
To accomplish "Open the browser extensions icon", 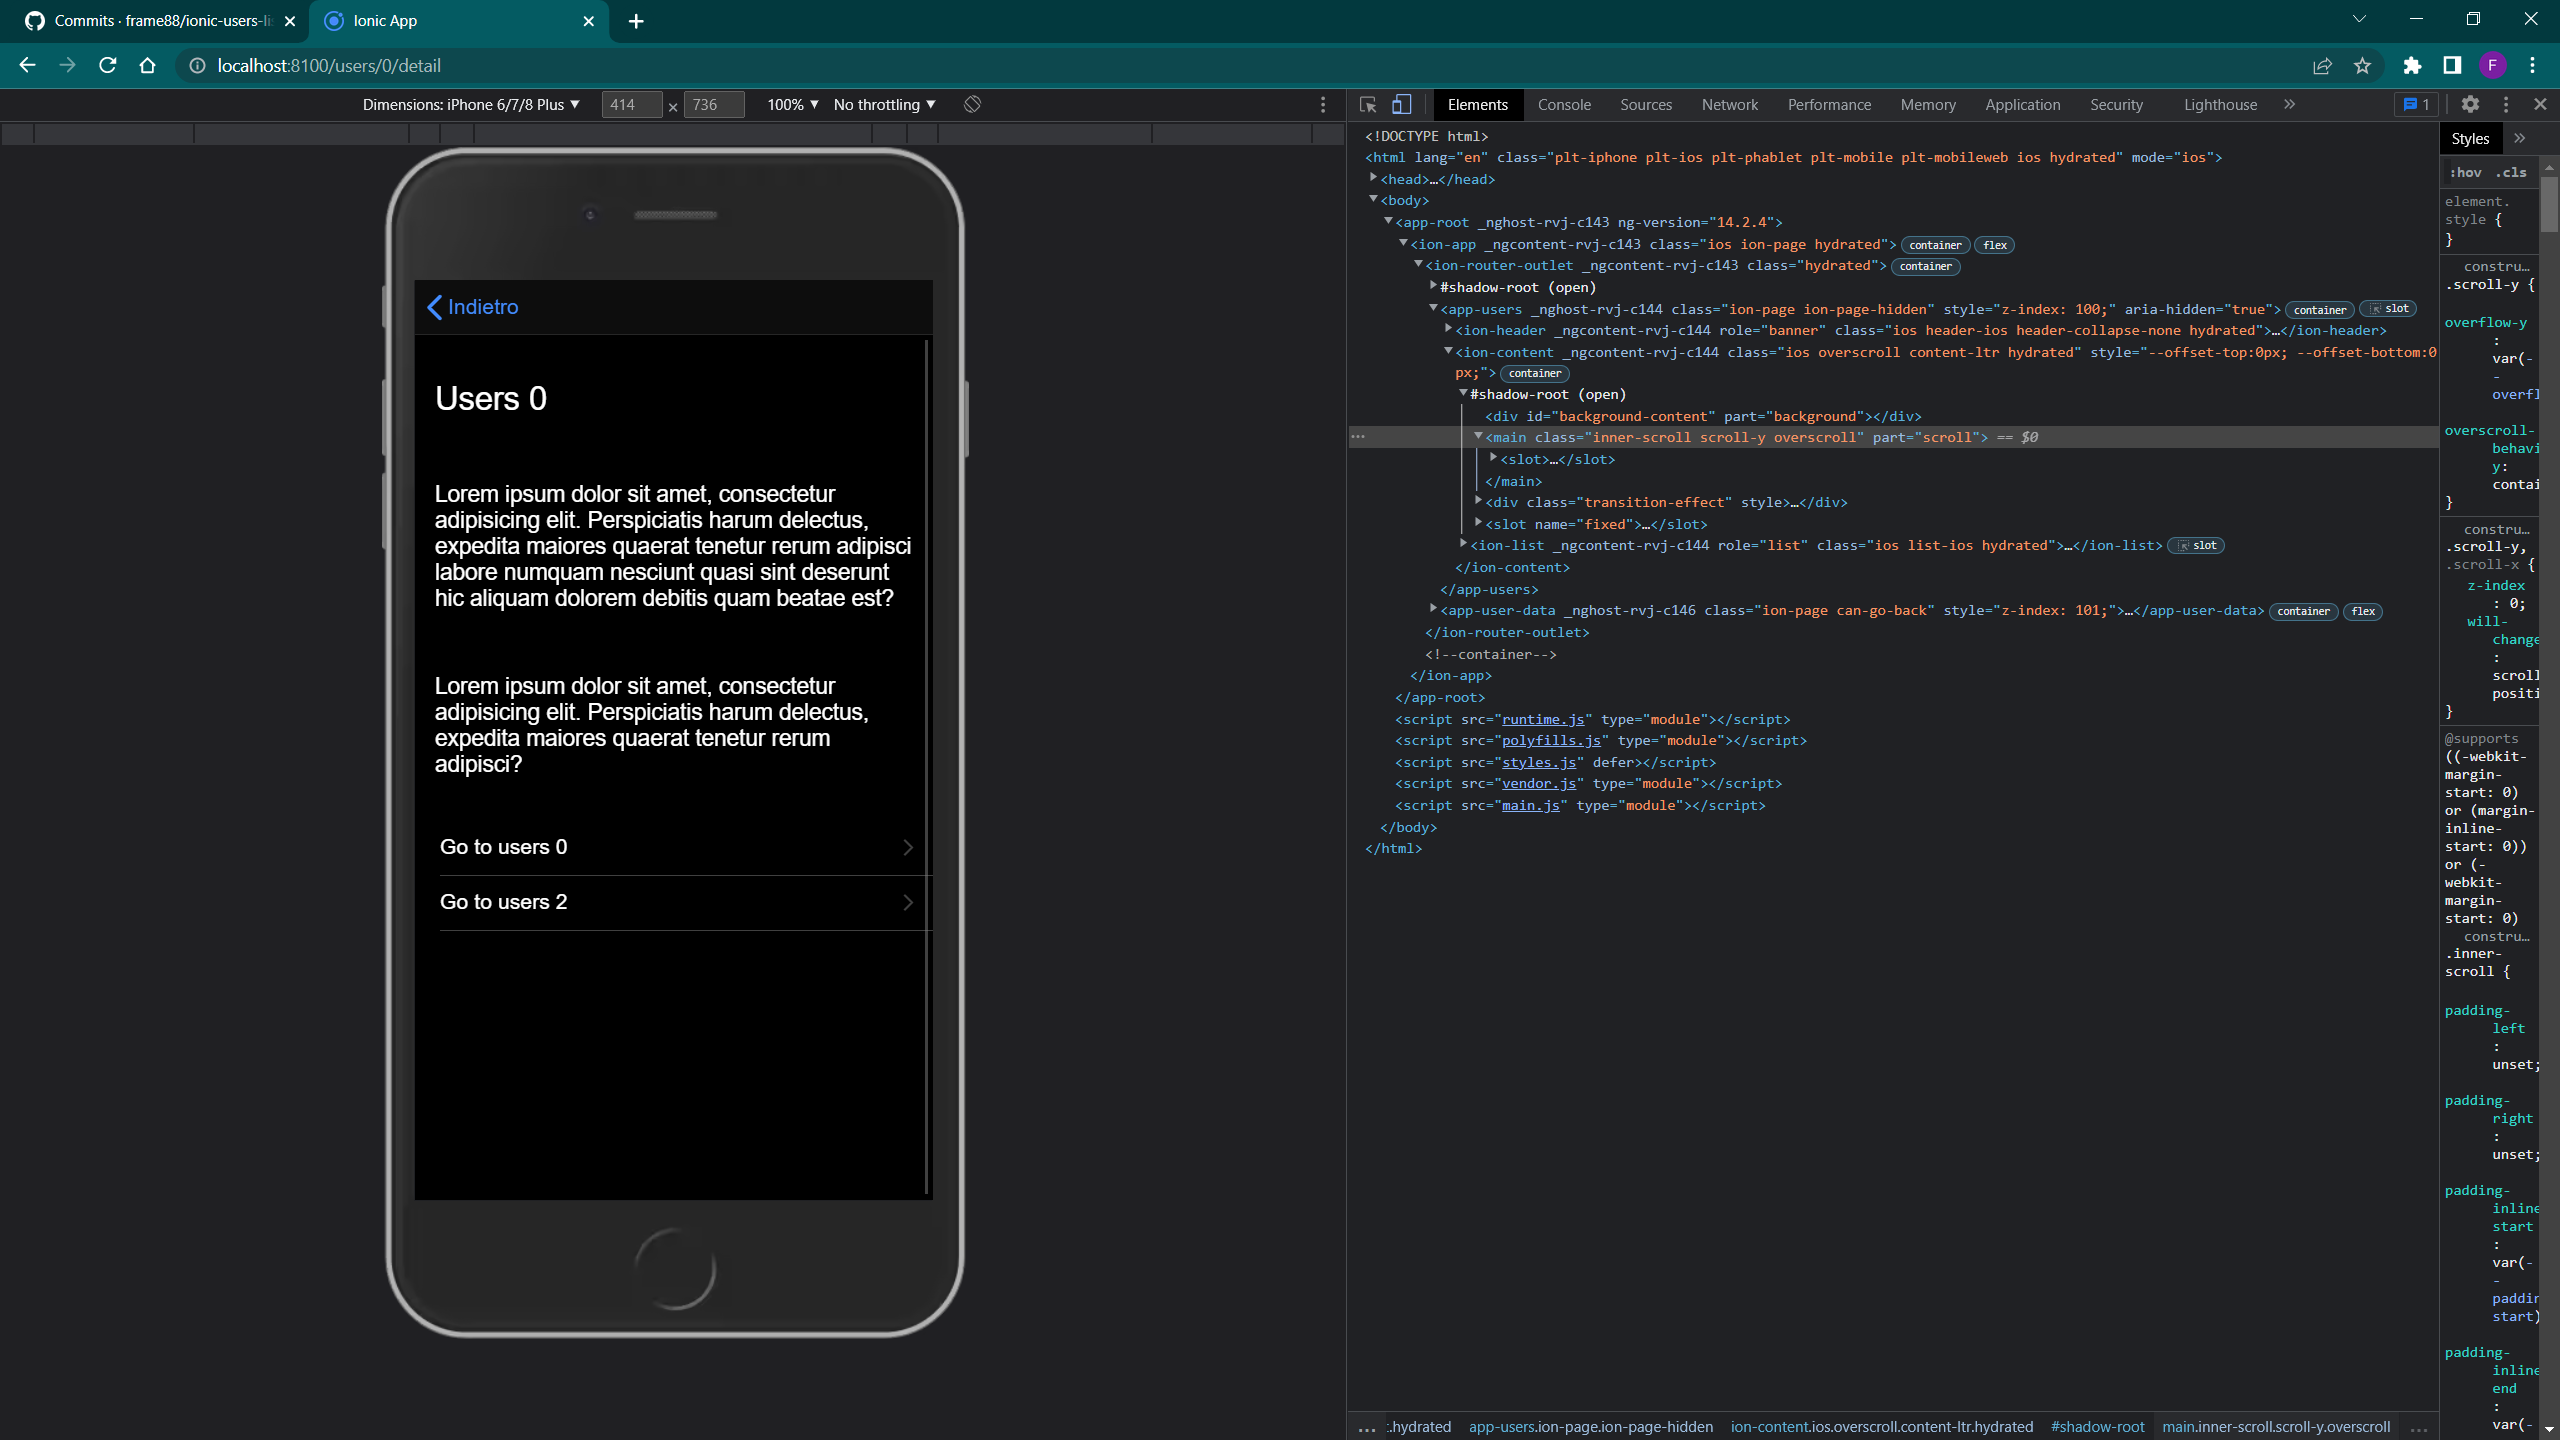I will (x=2411, y=66).
